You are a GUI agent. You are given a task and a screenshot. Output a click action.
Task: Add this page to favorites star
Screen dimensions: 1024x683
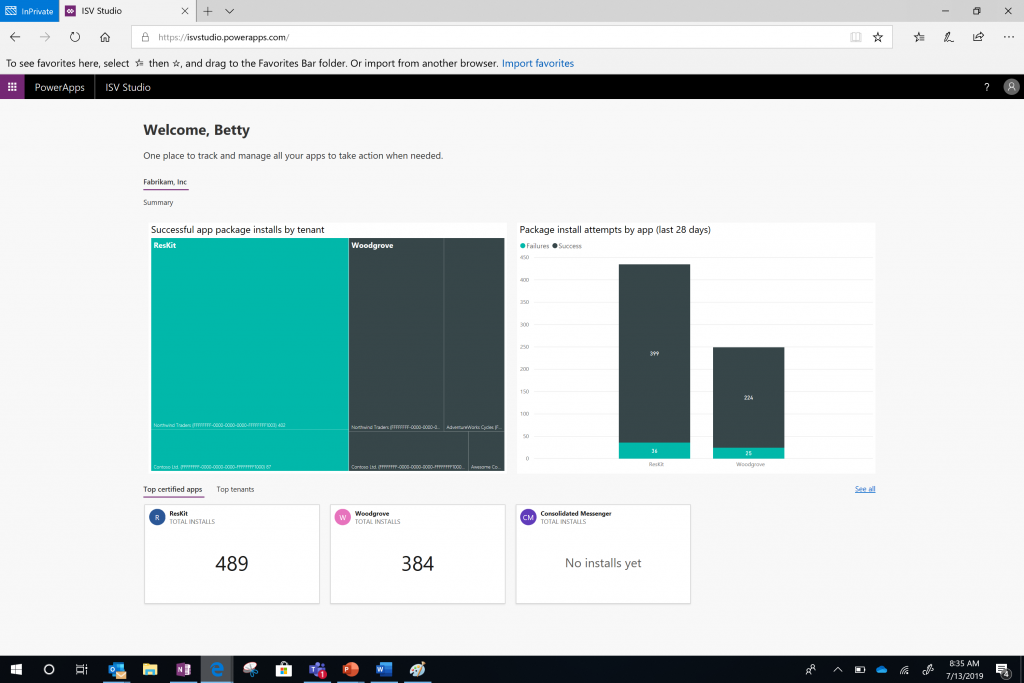pyautogui.click(x=878, y=37)
